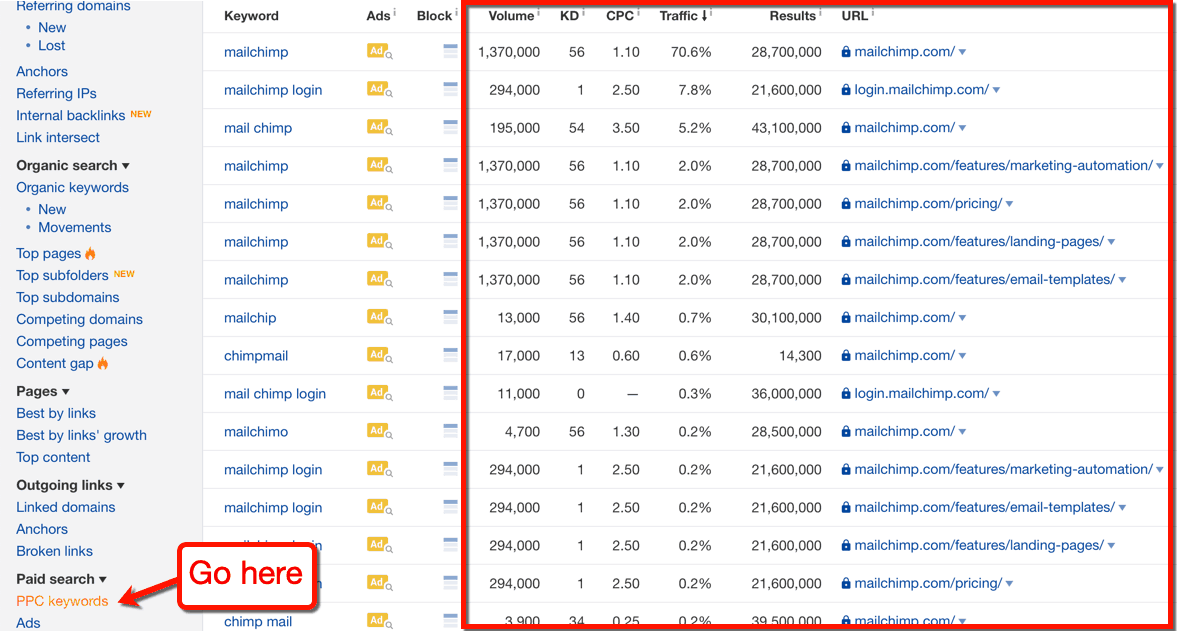The height and width of the screenshot is (631, 1177).
Task: Open Internal backlinks
Action: click(72, 115)
